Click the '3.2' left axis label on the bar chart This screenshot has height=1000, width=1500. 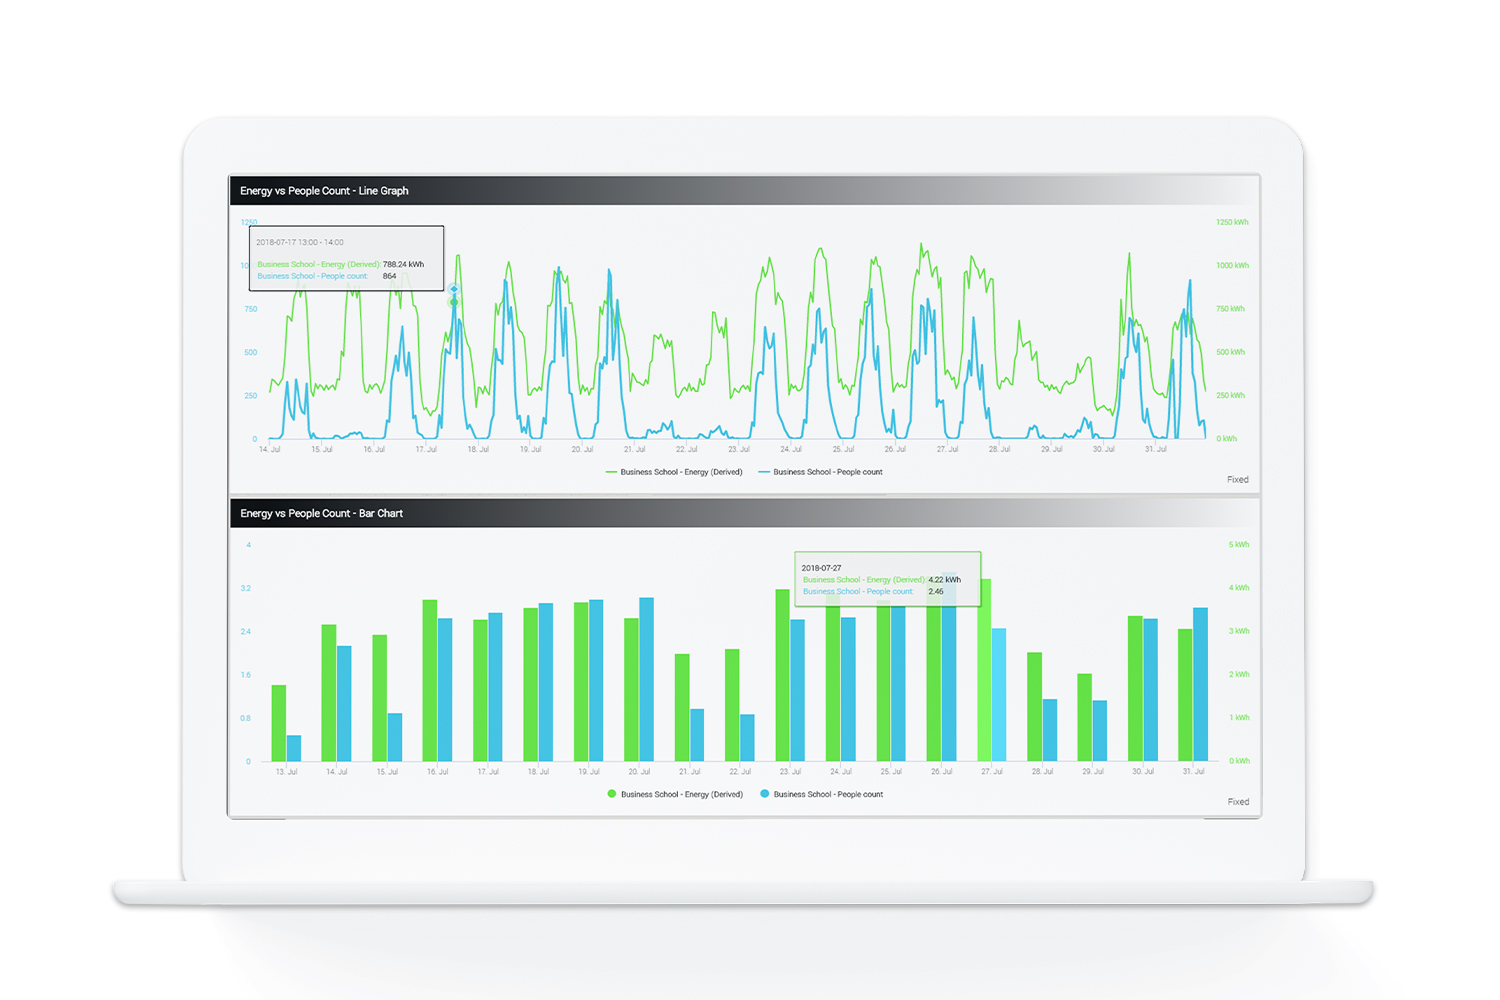click(246, 589)
